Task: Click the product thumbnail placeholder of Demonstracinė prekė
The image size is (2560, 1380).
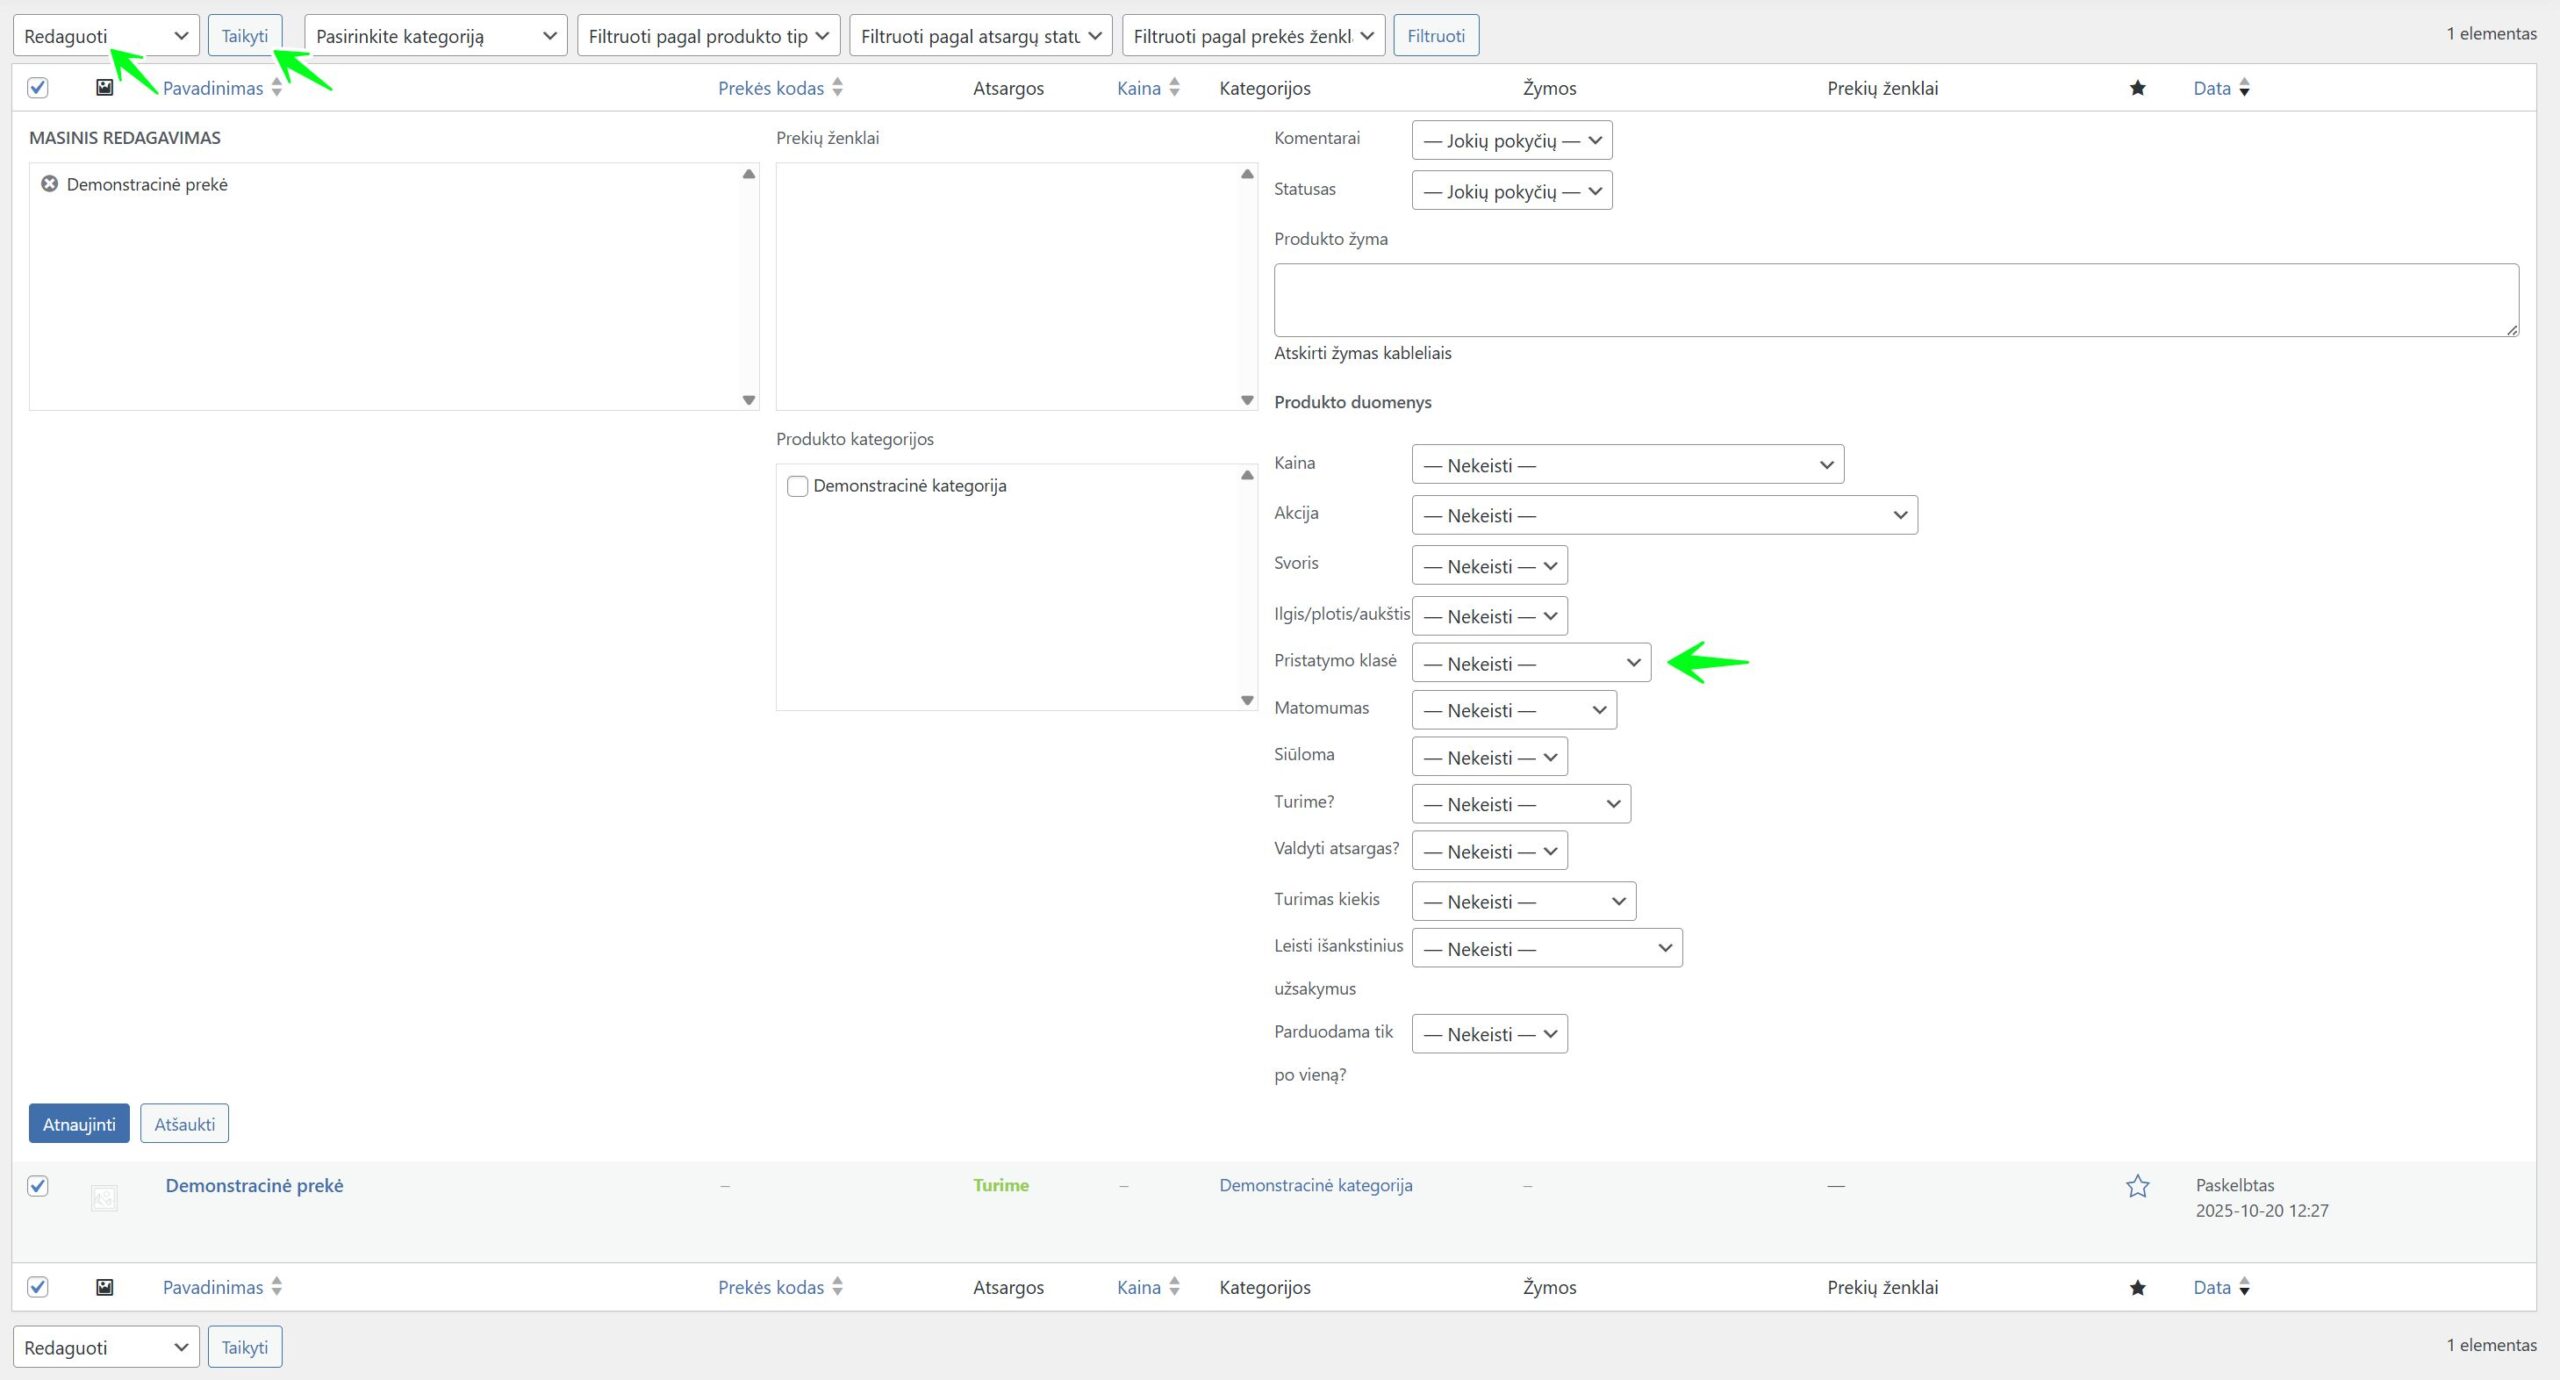Action: pos(104,1198)
